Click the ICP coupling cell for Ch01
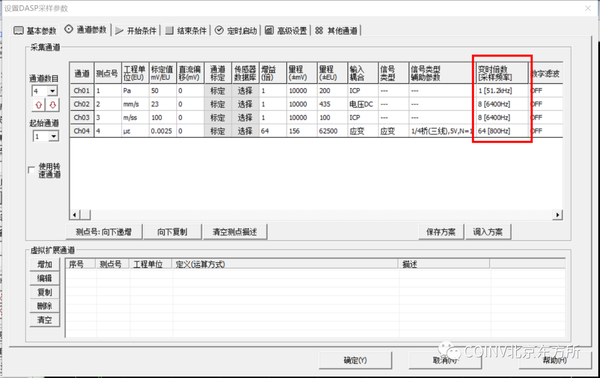This screenshot has width=600, height=378. coord(363,91)
